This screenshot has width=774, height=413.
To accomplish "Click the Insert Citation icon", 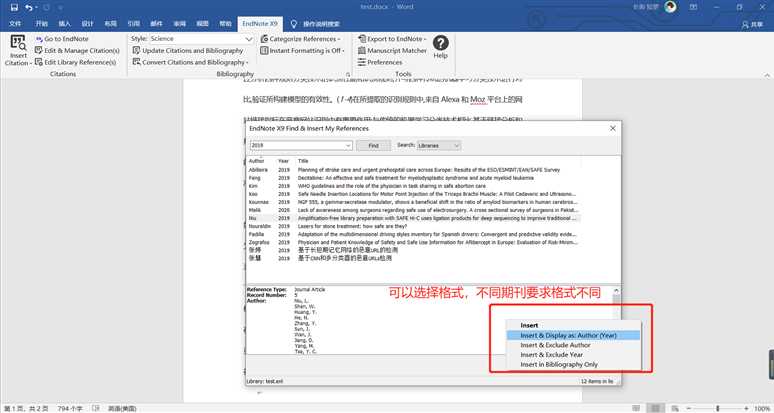I will click(19, 43).
